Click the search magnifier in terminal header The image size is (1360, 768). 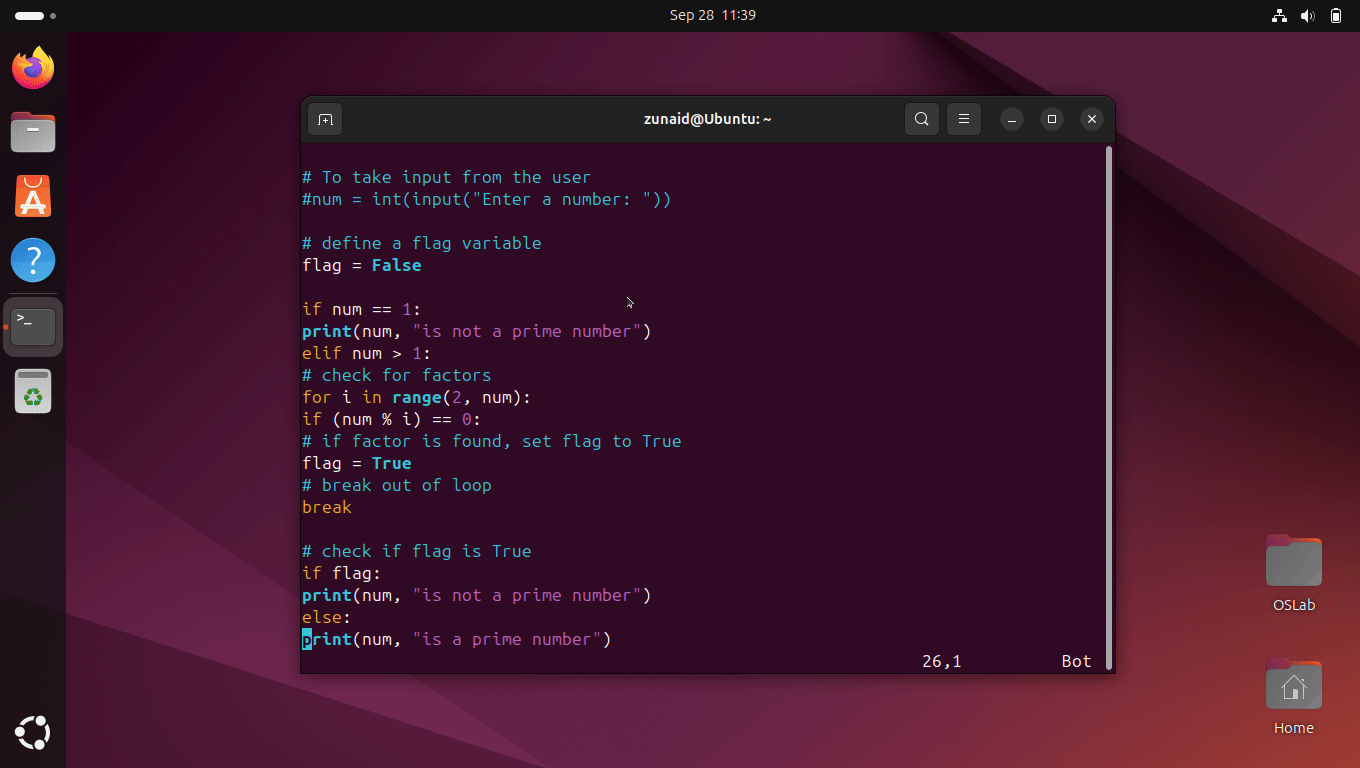921,118
